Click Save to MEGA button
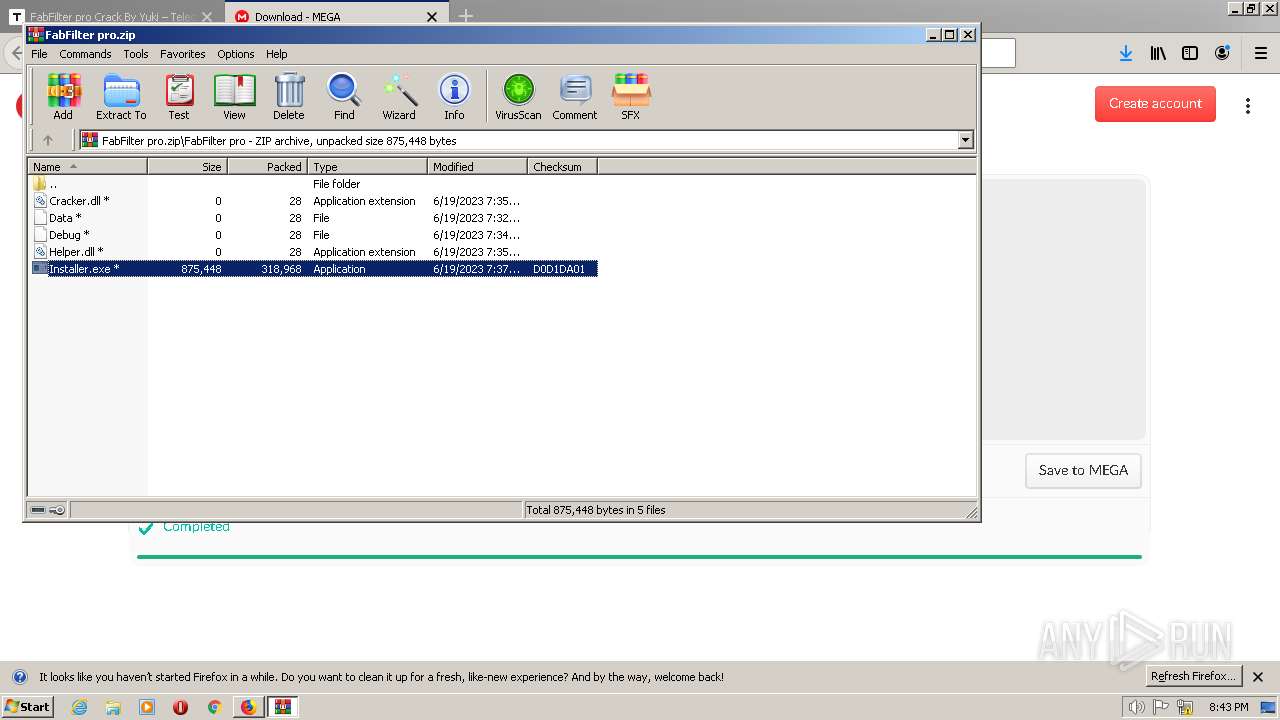Viewport: 1280px width, 720px height. [1083, 471]
